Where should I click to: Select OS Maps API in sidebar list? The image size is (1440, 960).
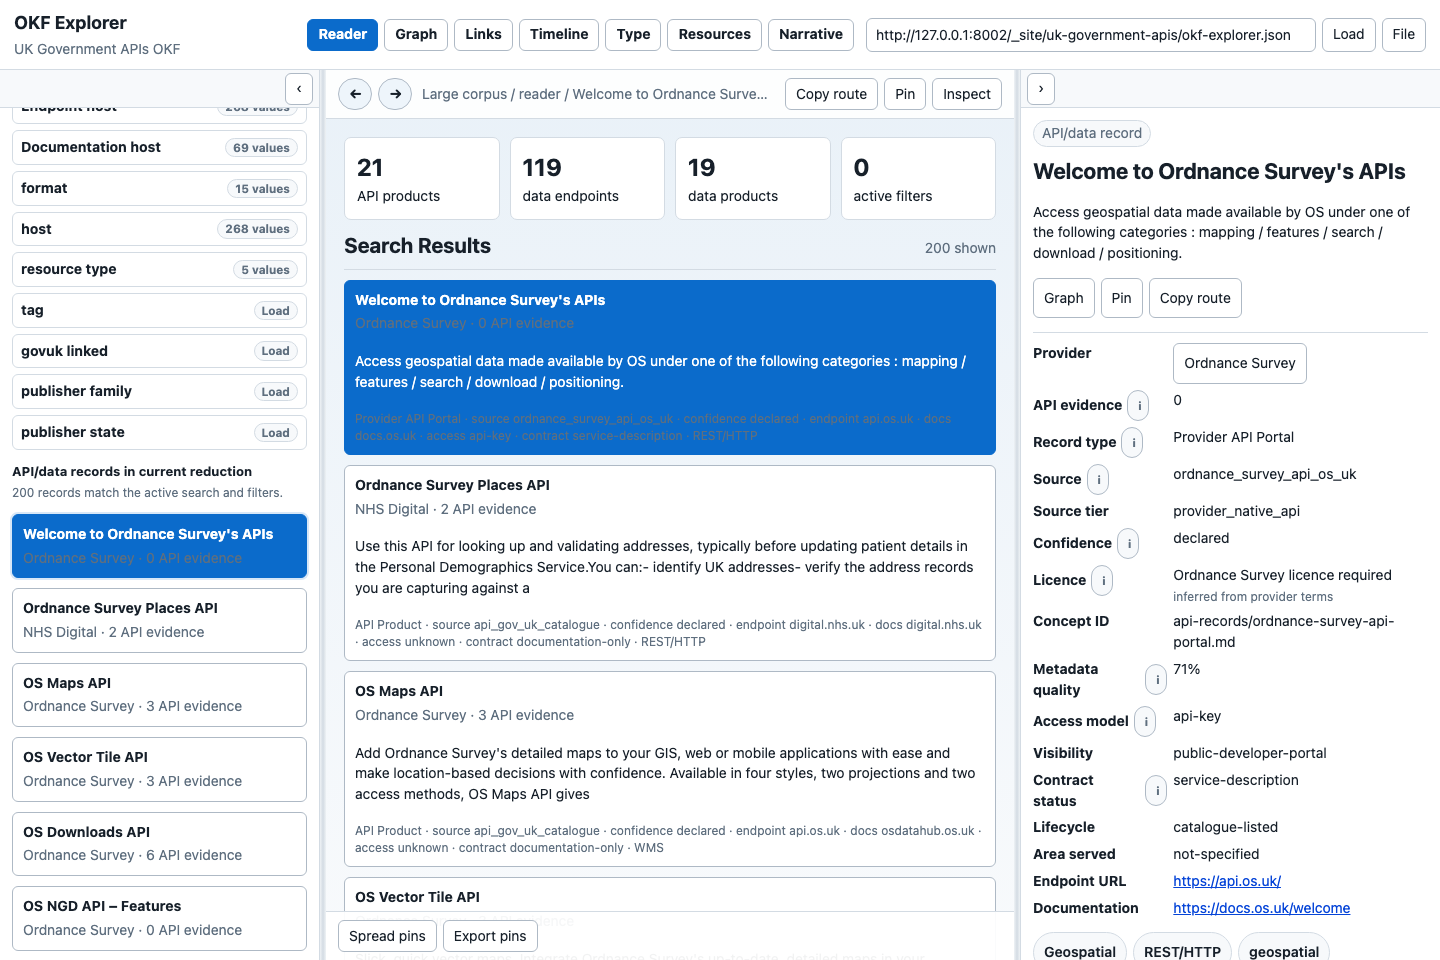(x=160, y=695)
